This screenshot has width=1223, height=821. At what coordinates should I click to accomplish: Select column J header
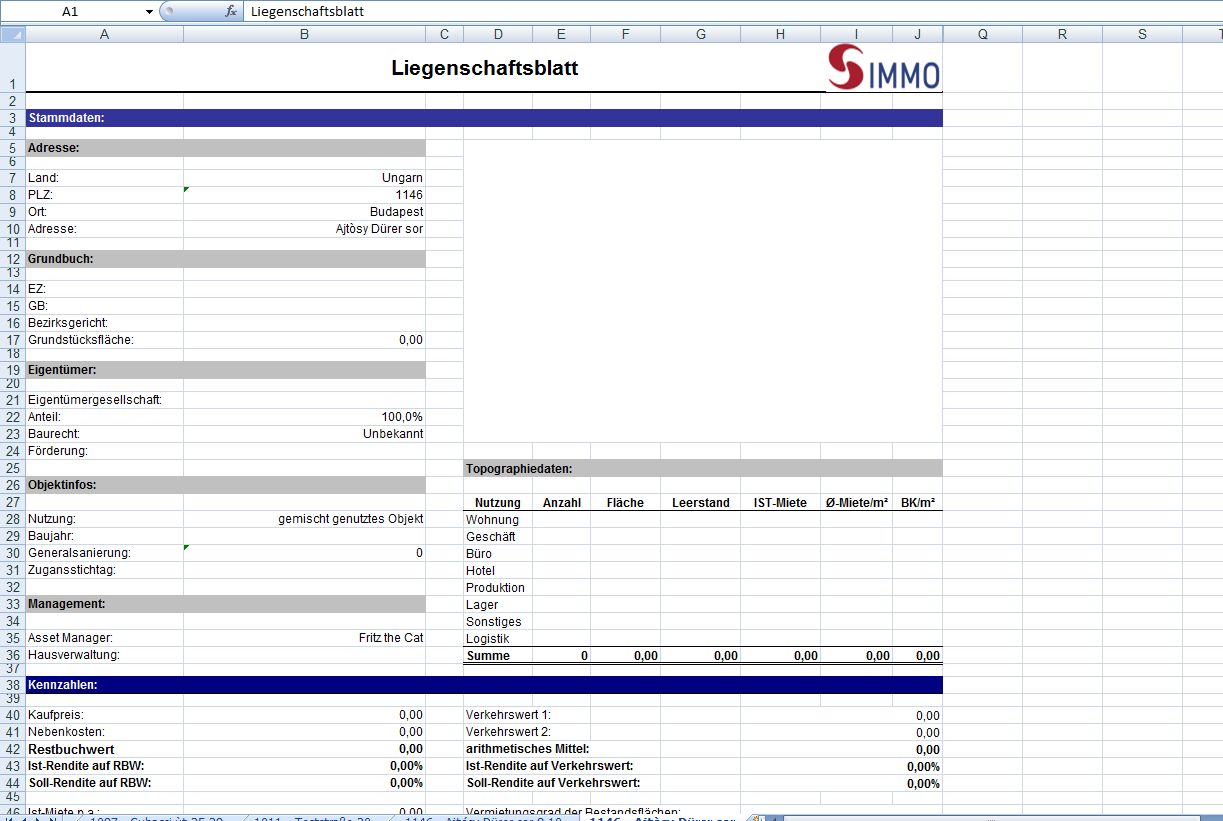click(x=918, y=34)
